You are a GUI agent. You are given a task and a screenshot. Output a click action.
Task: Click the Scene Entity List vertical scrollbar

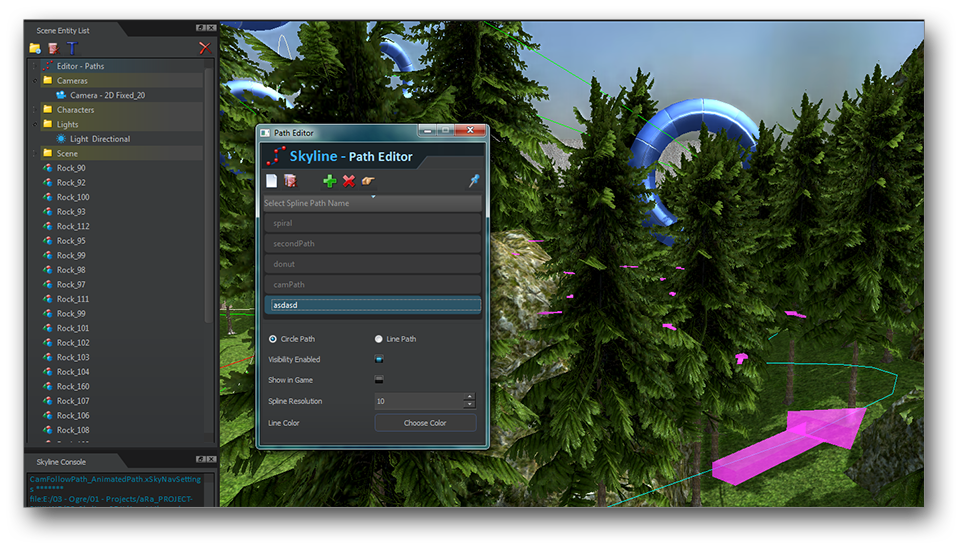click(209, 196)
